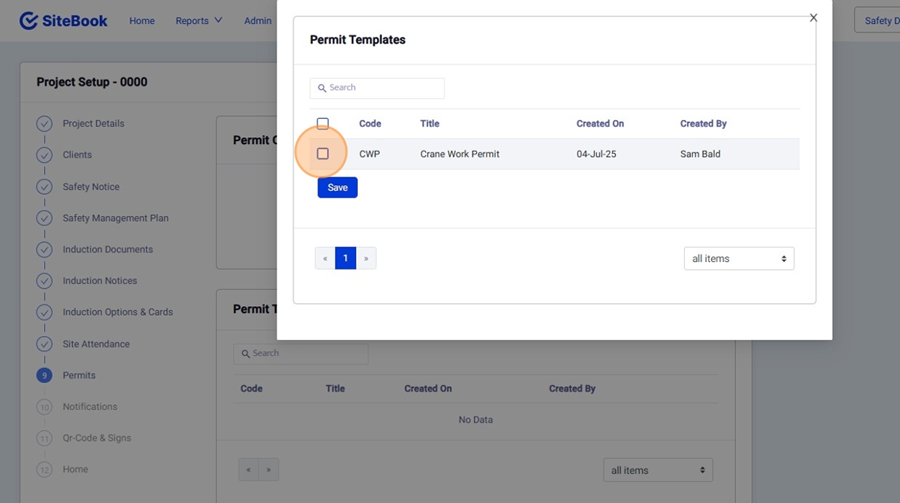Select page 1 in dialog pagination

click(345, 258)
